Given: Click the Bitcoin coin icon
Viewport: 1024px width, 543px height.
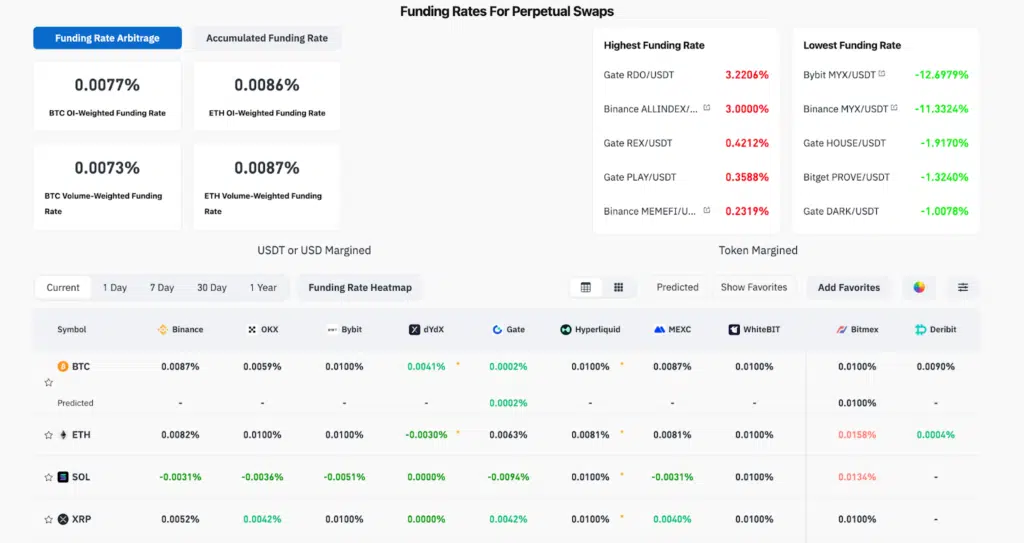Looking at the screenshot, I should [x=63, y=367].
